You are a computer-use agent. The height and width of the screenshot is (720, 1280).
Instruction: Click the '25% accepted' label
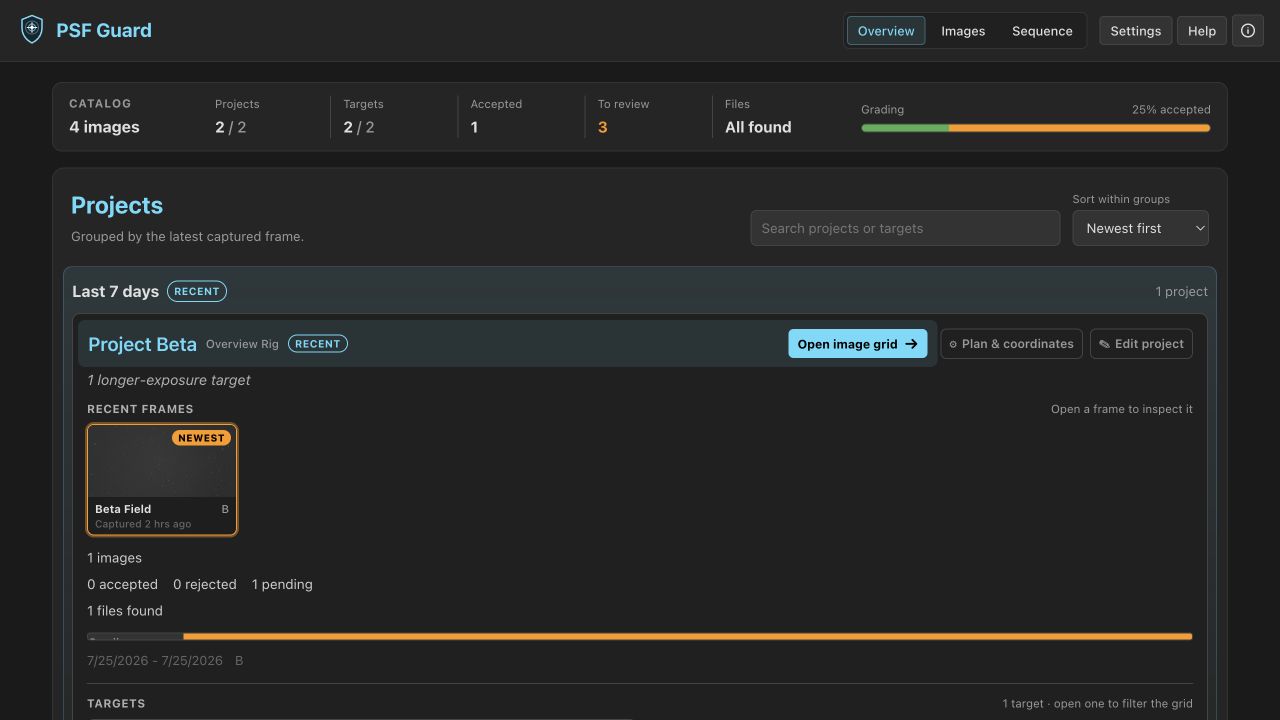click(x=1171, y=110)
